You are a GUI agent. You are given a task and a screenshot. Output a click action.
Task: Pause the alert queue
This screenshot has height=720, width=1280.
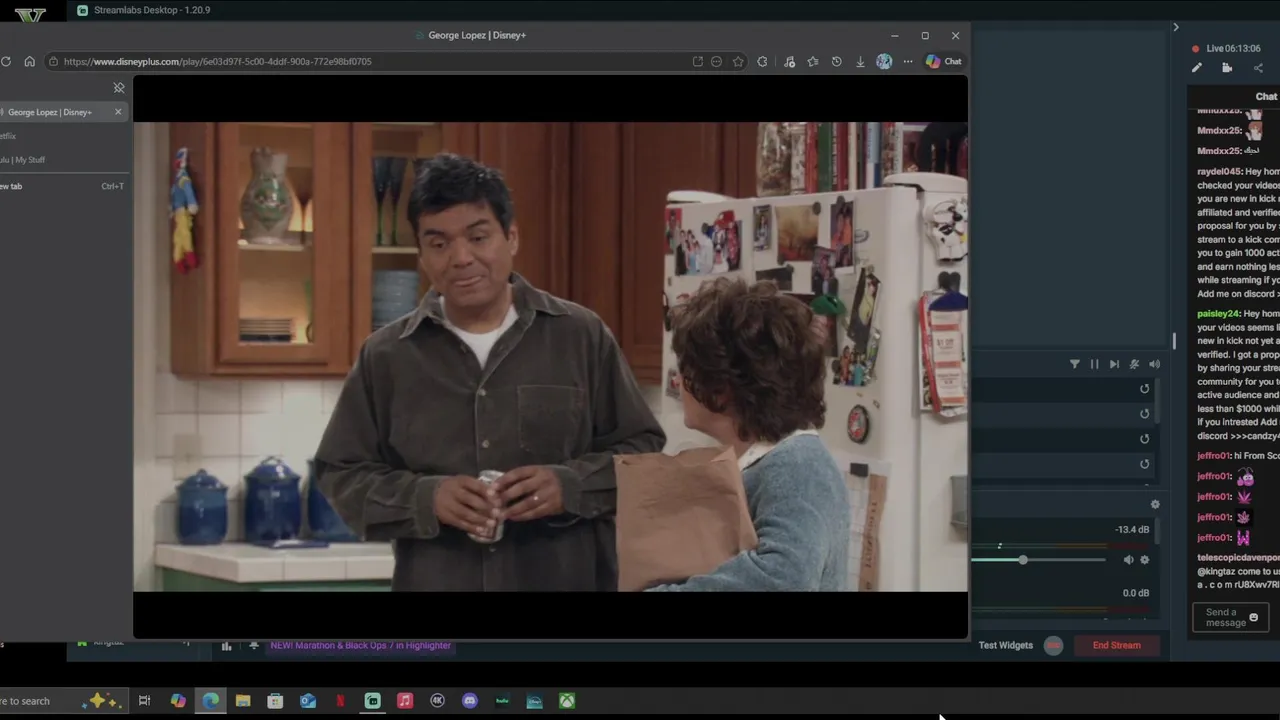pos(1094,364)
